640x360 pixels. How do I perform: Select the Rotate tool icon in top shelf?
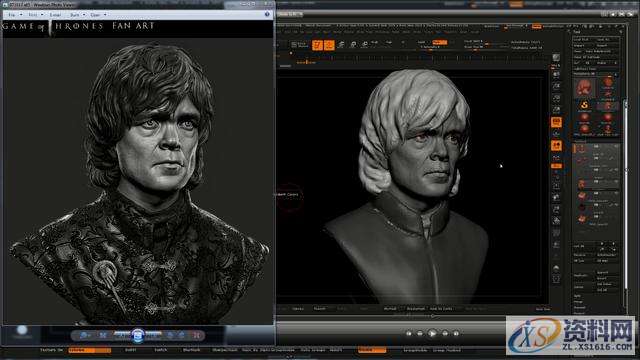[x=365, y=44]
